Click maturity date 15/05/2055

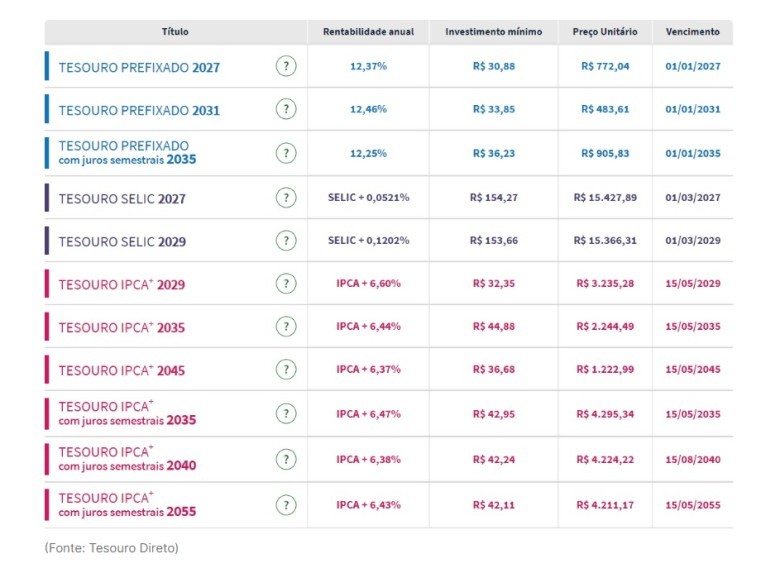point(692,505)
